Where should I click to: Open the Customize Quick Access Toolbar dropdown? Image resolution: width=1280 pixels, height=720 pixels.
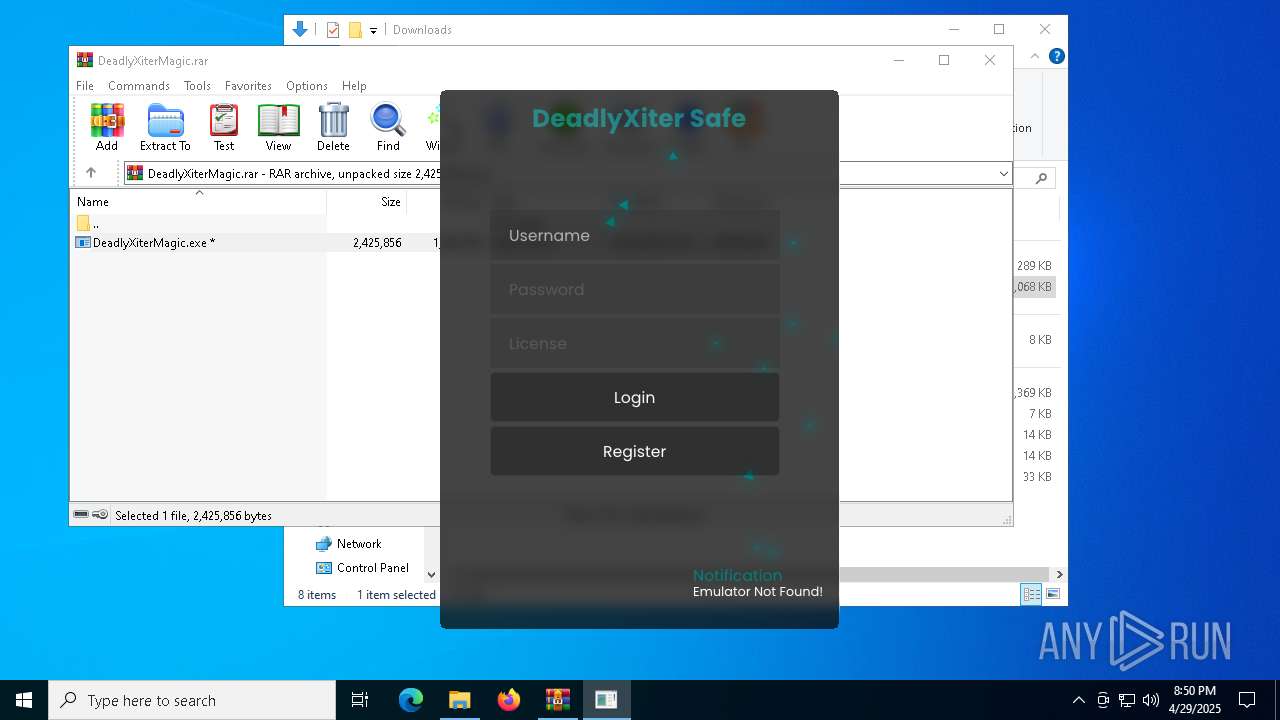point(373,30)
